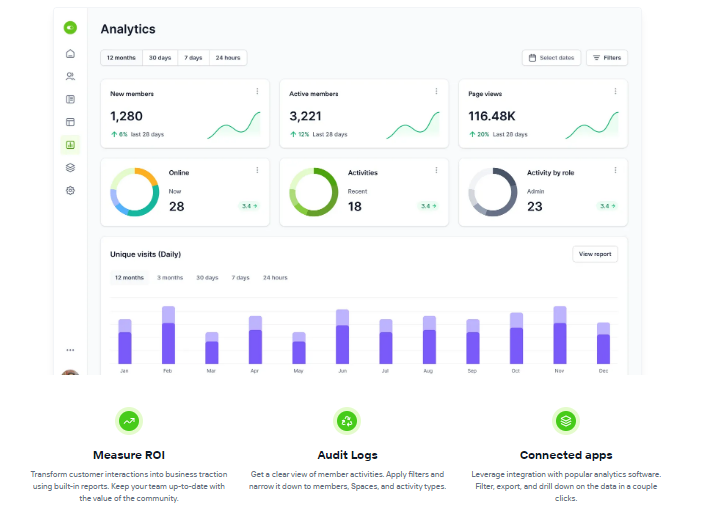Click the 3.4 badge in Activities card
Viewport: 701px width, 521px height.
pos(428,206)
